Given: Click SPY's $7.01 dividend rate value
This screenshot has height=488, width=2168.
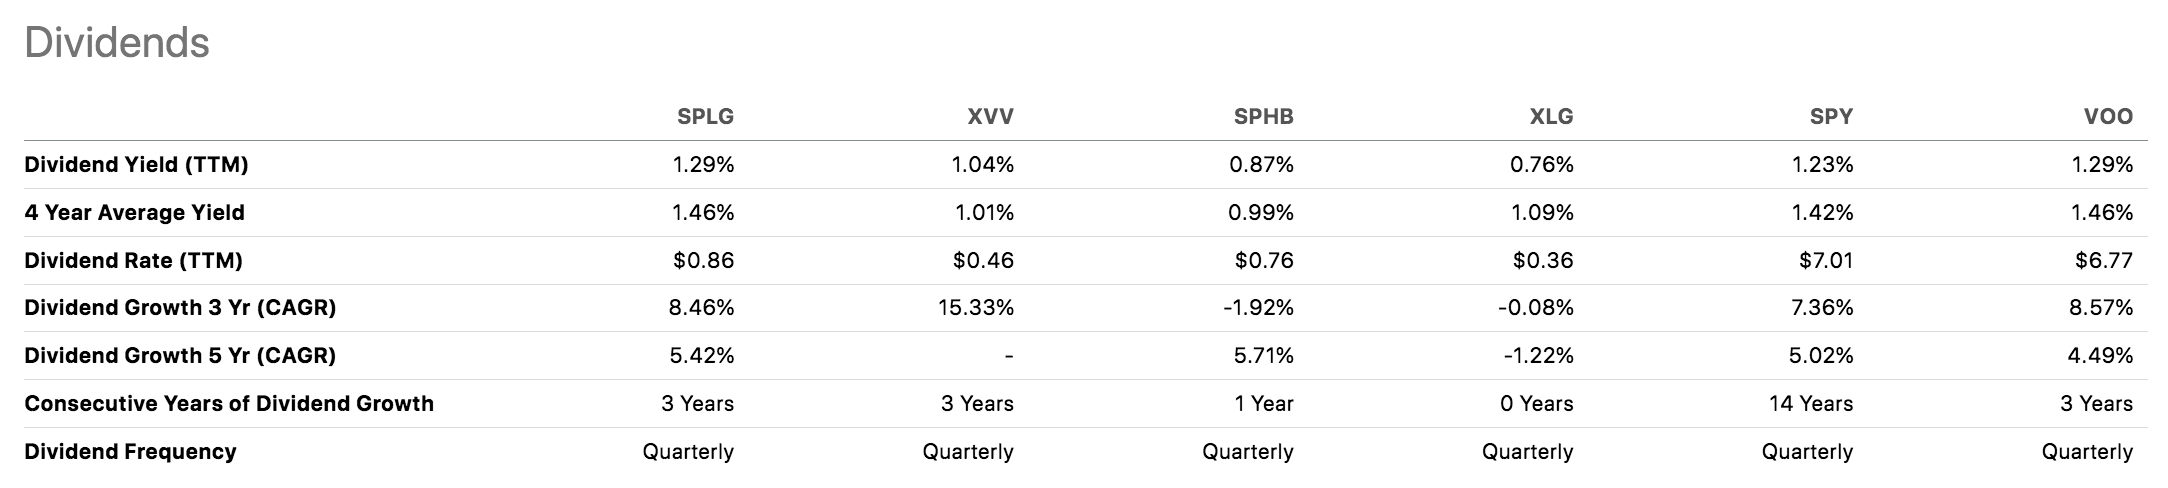Looking at the screenshot, I should pos(1825,261).
